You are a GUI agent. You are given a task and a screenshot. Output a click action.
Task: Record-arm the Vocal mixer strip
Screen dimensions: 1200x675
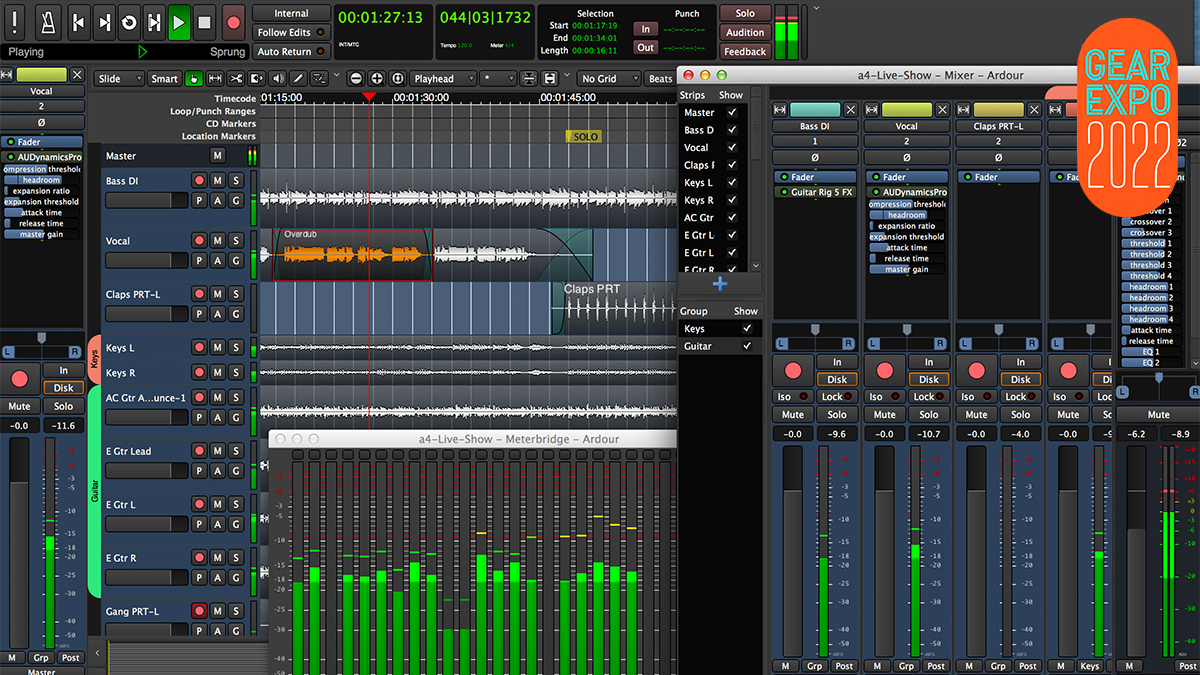point(885,371)
